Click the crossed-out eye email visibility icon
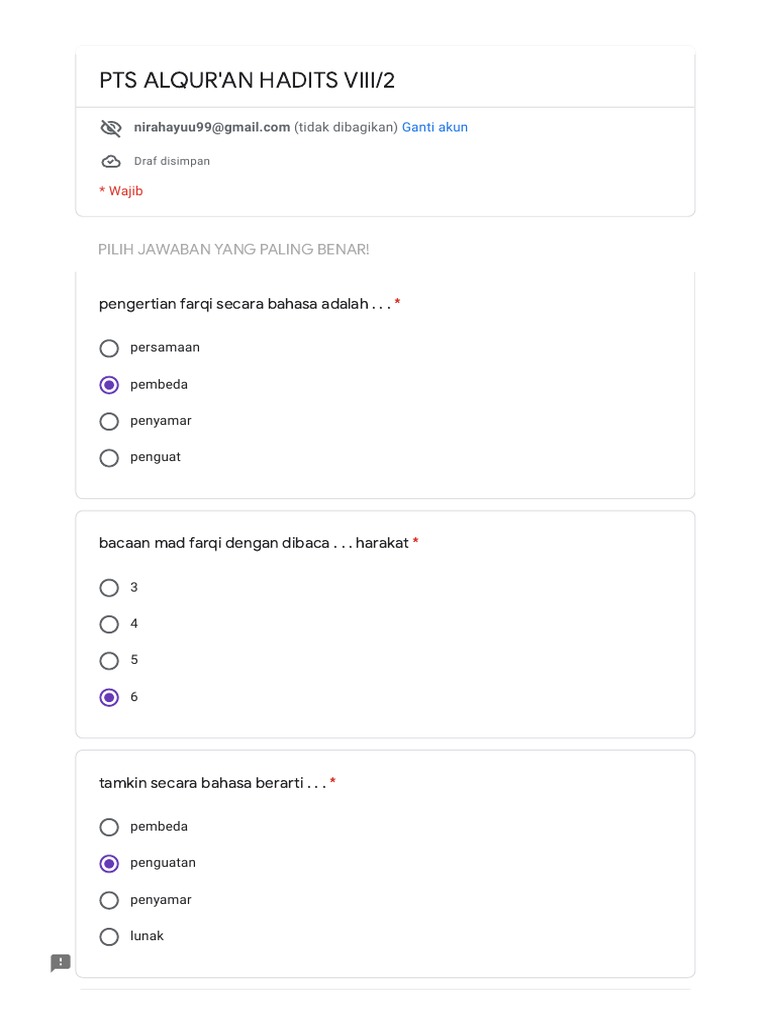768x1024 pixels. pos(111,128)
